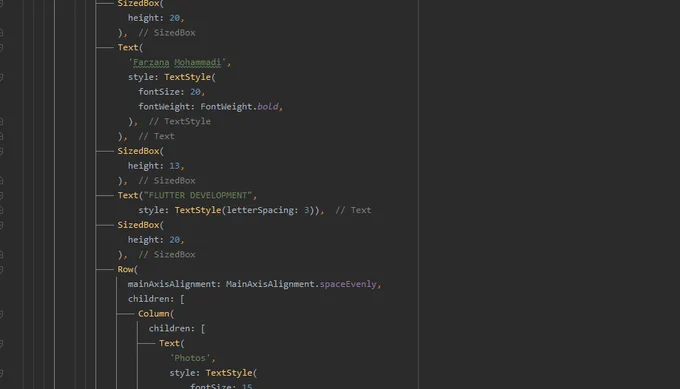Collapse fold marker beside Text( above 'Photos'
680x389 pixels.
click(x=1, y=343)
